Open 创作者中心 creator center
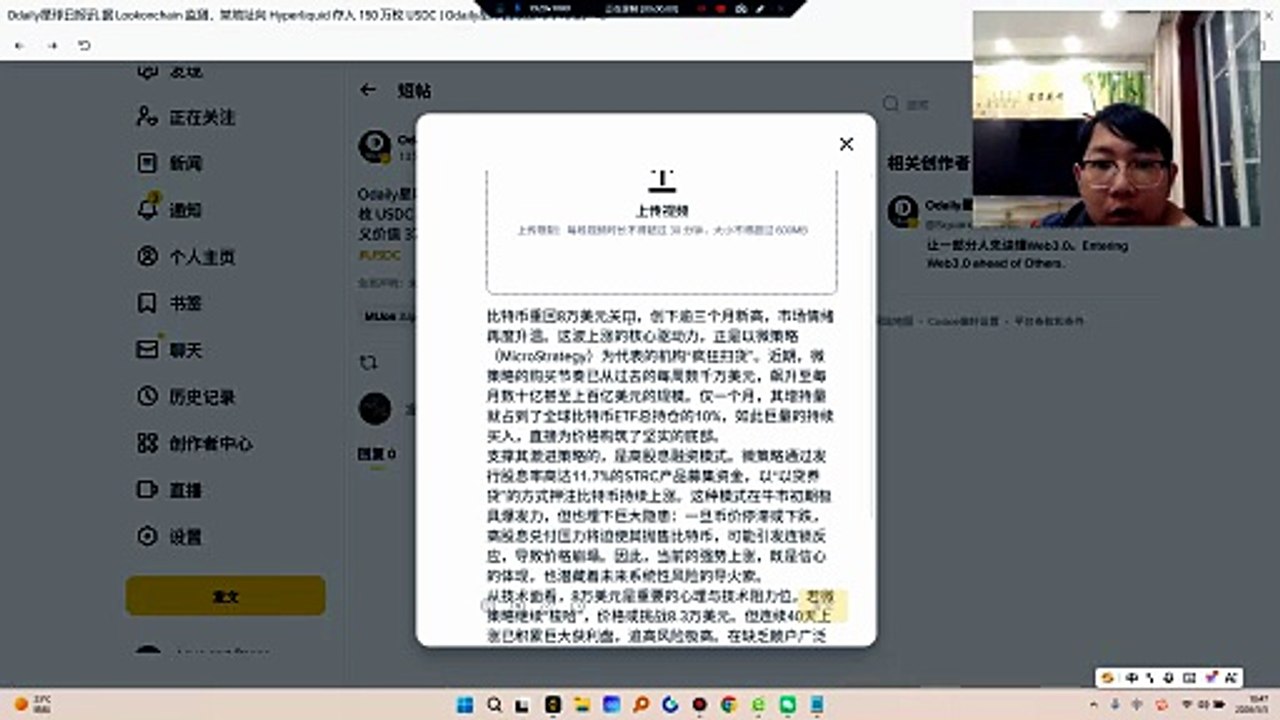This screenshot has height=720, width=1280. click(x=210, y=444)
